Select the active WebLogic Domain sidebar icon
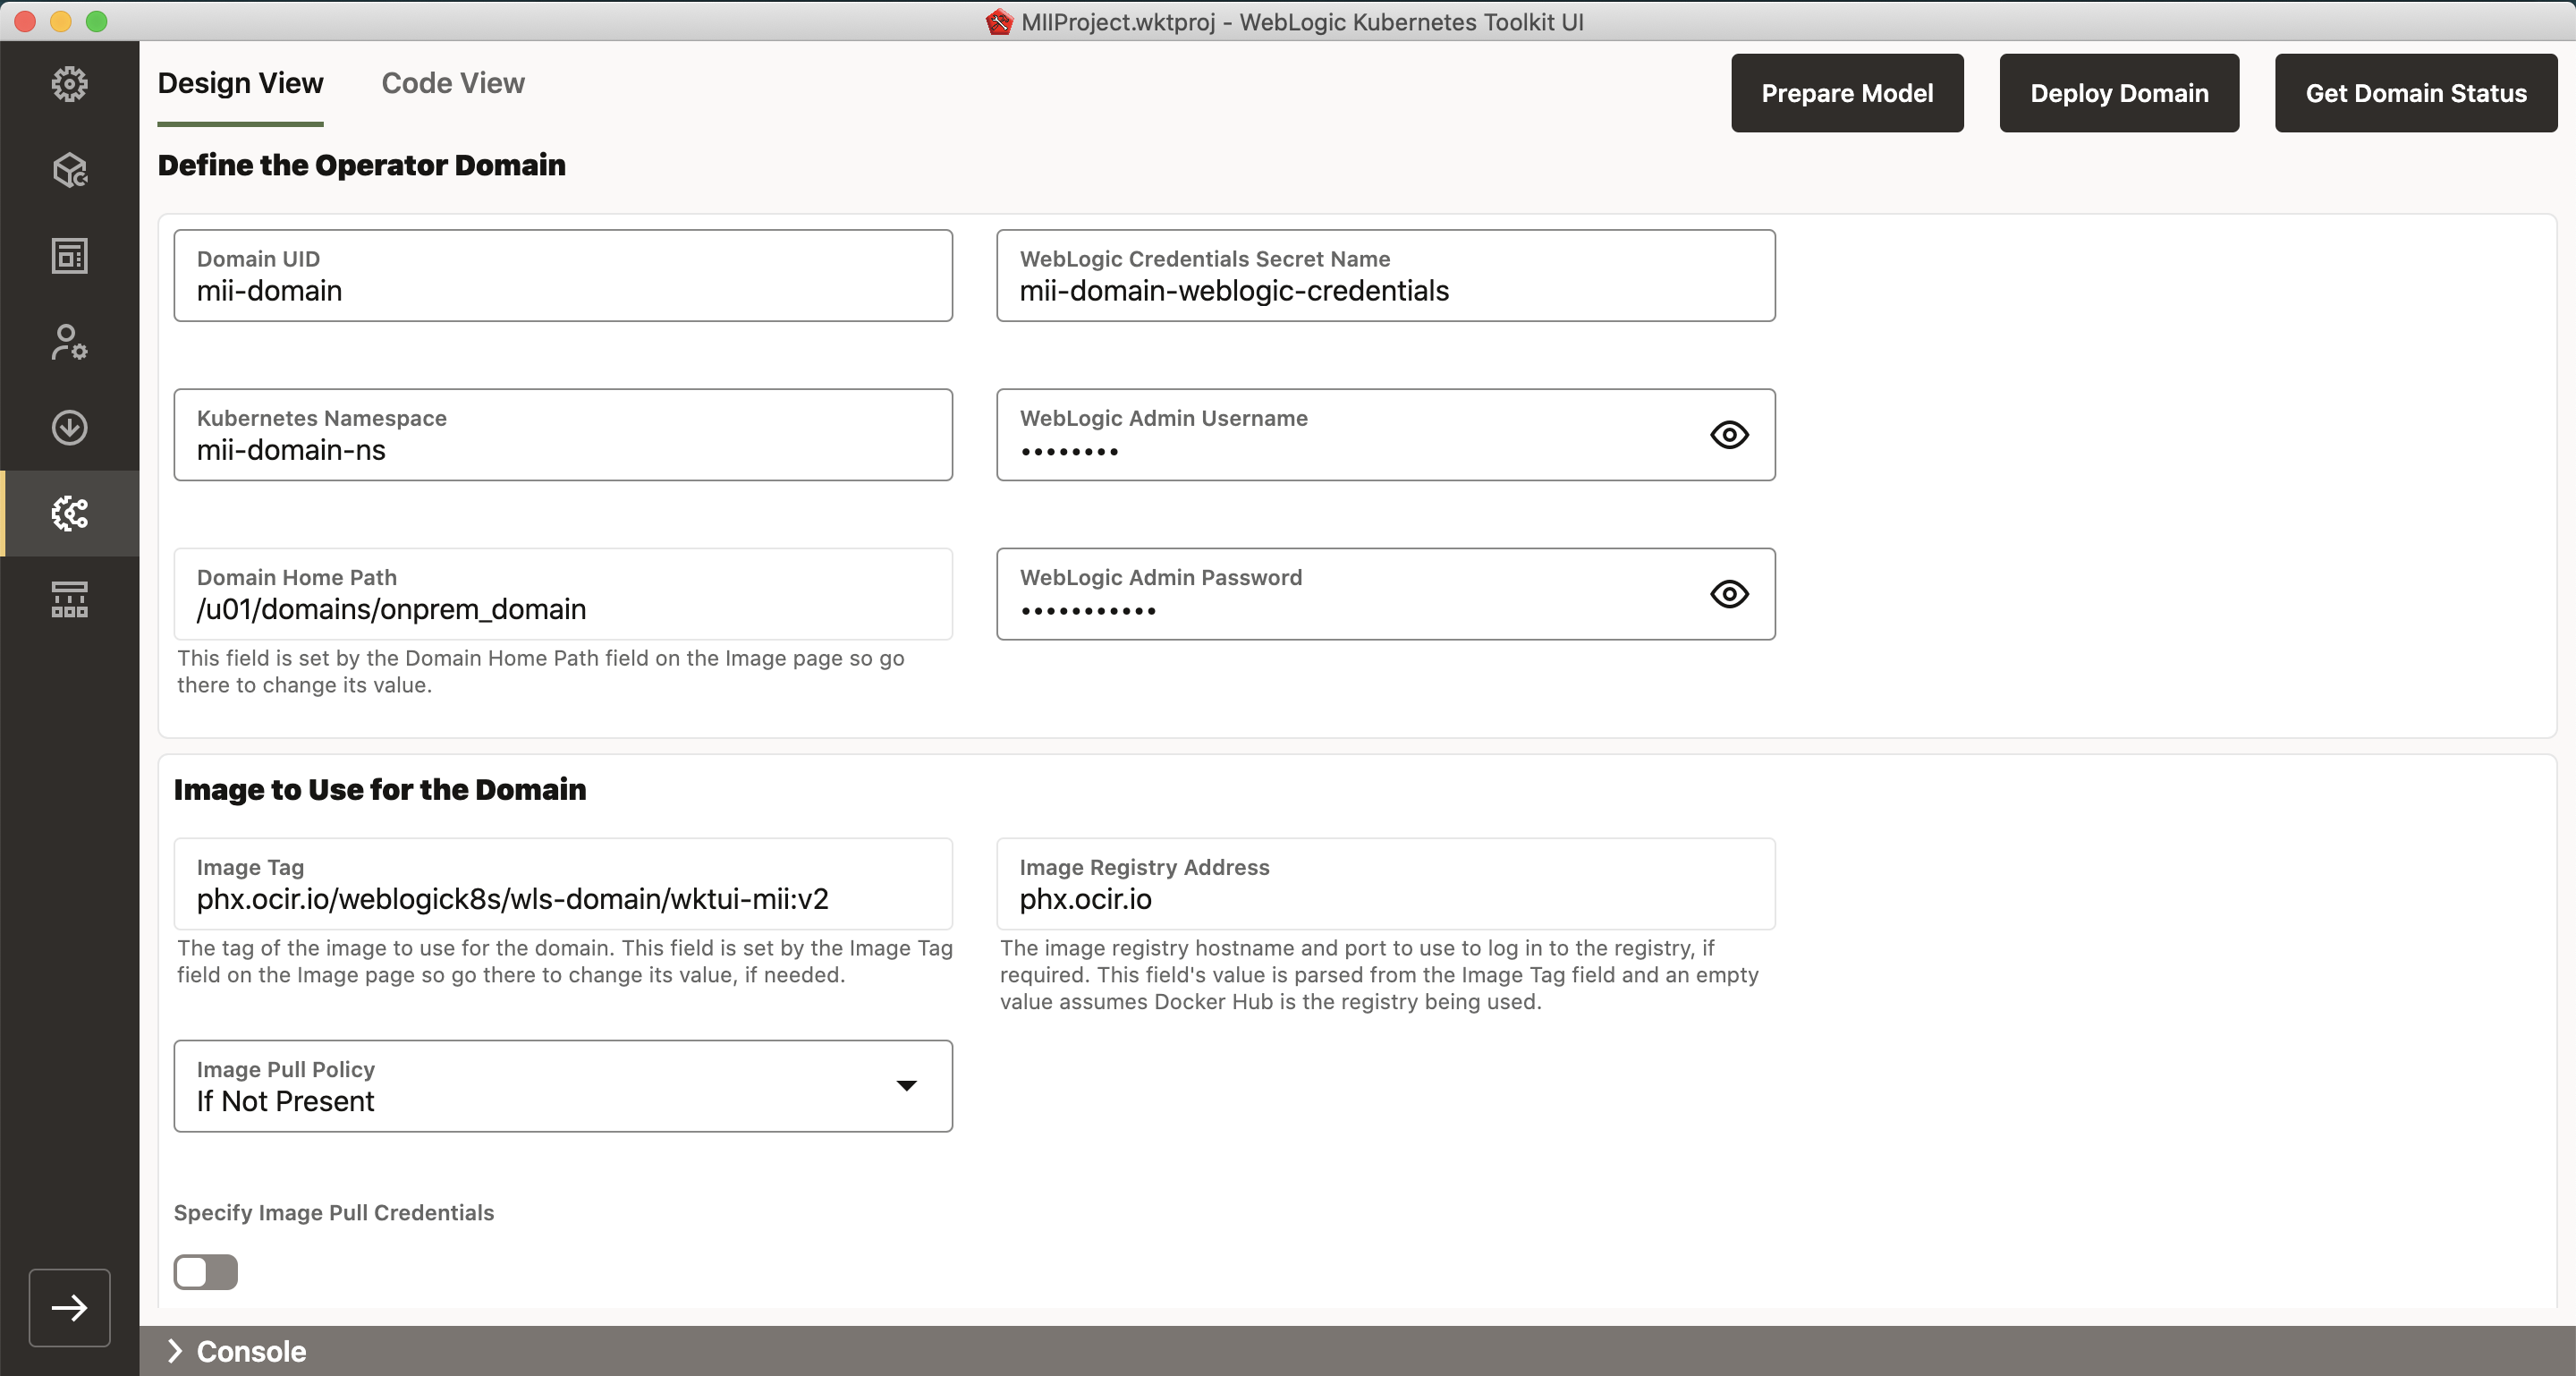 pos(69,514)
